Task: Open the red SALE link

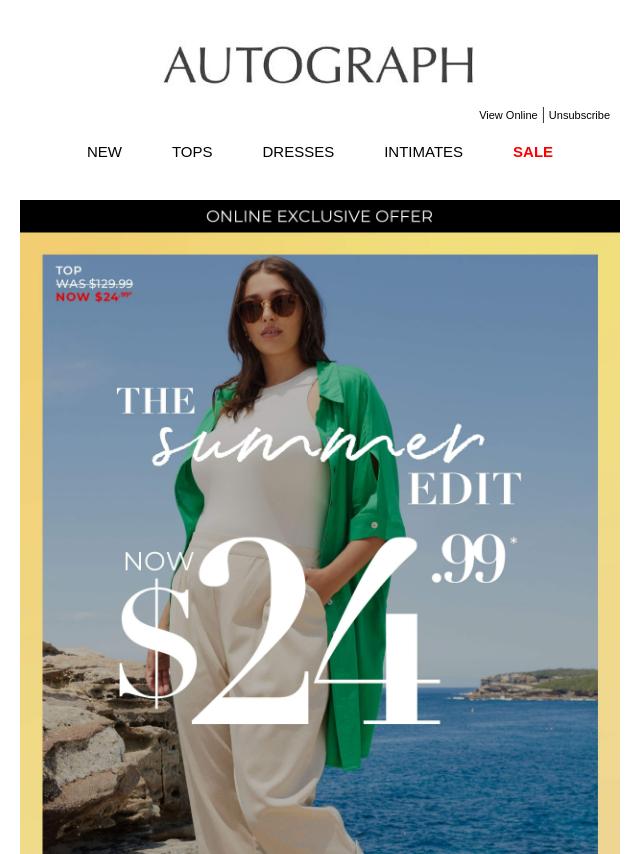Action: [533, 152]
